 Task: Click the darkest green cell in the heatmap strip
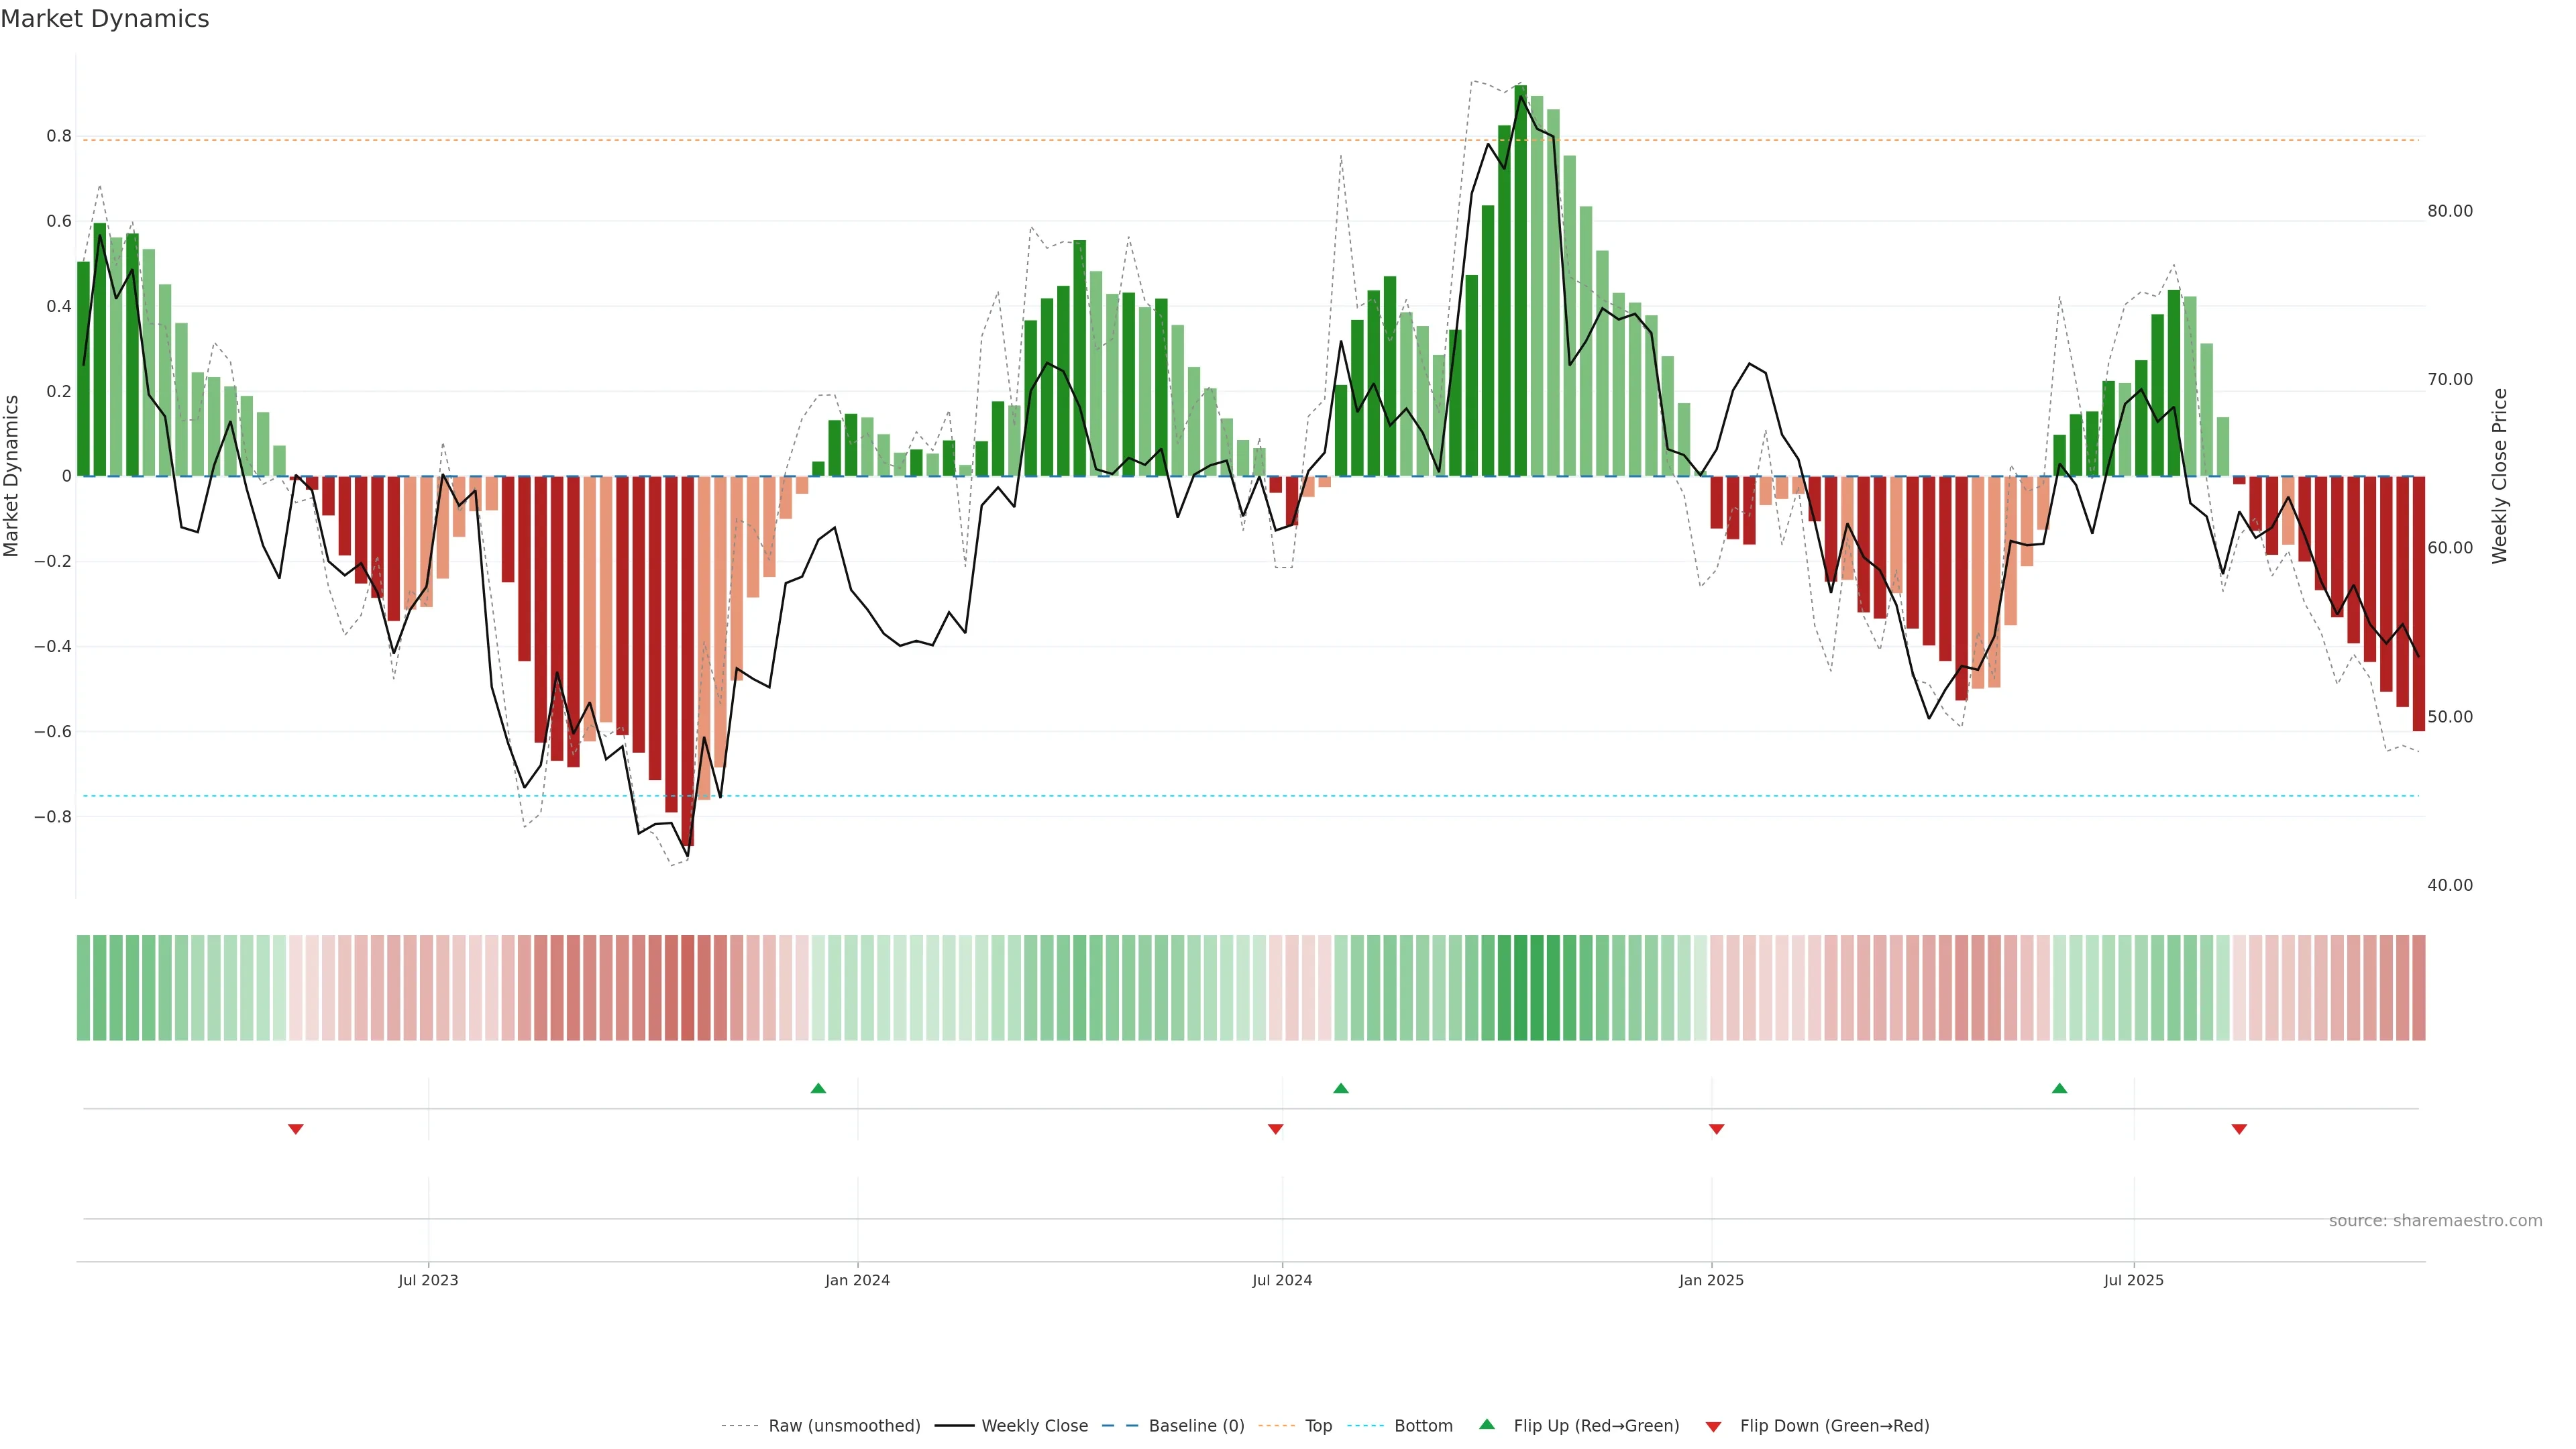[x=1520, y=987]
